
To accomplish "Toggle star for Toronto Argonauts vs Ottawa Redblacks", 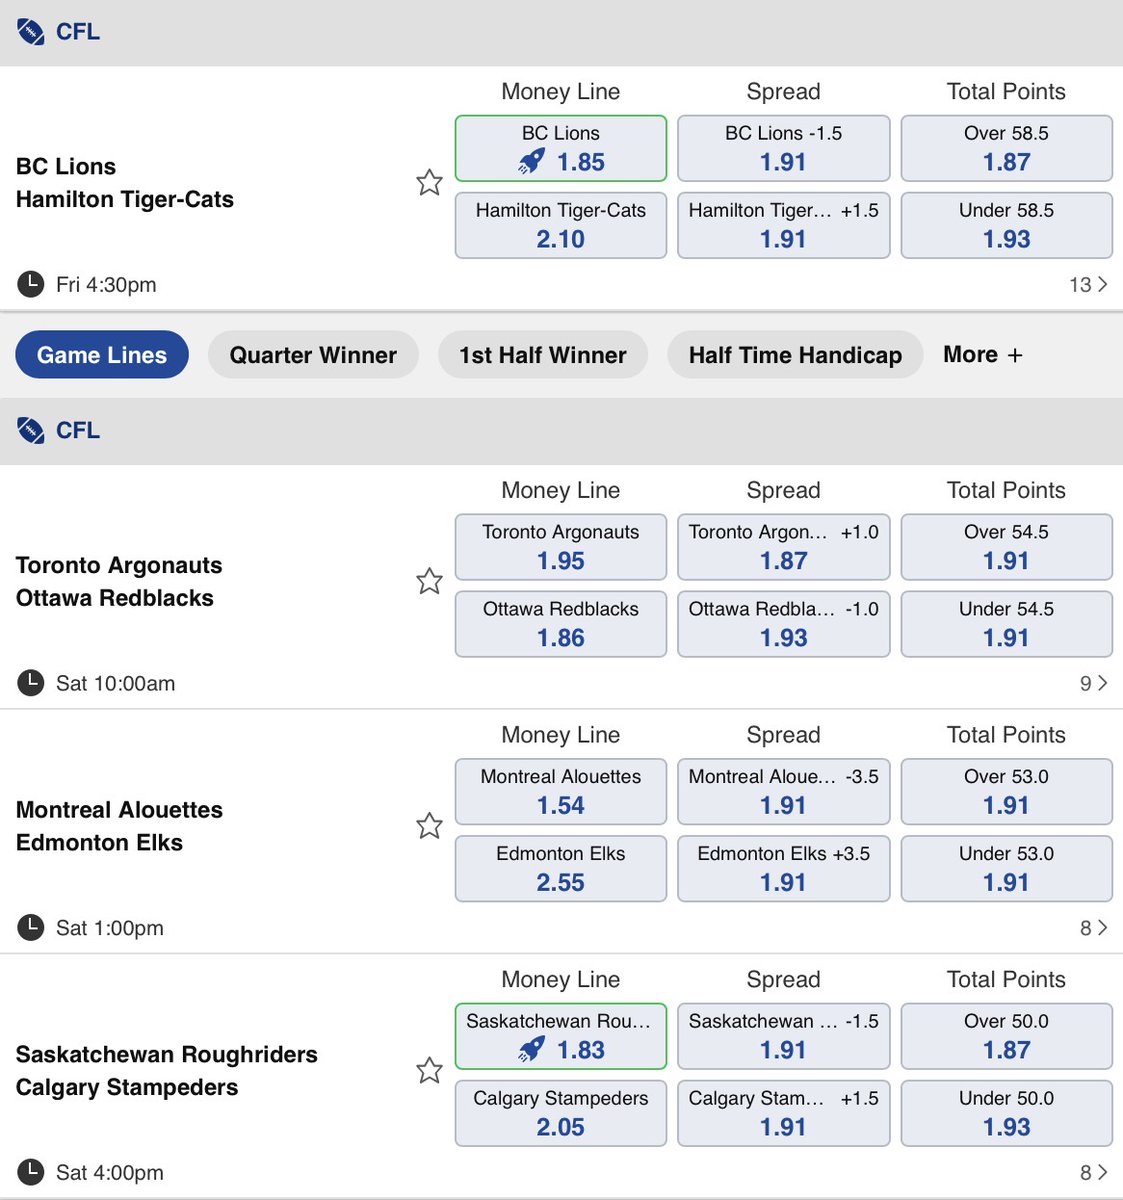I will pos(429,581).
